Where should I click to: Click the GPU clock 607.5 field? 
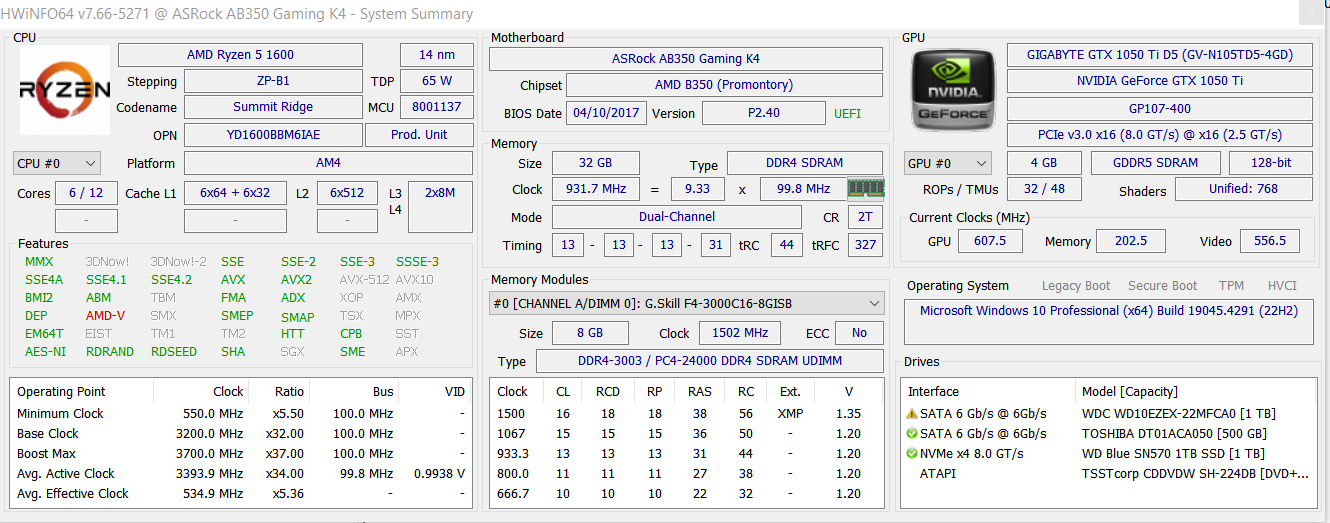pyautogui.click(x=989, y=241)
